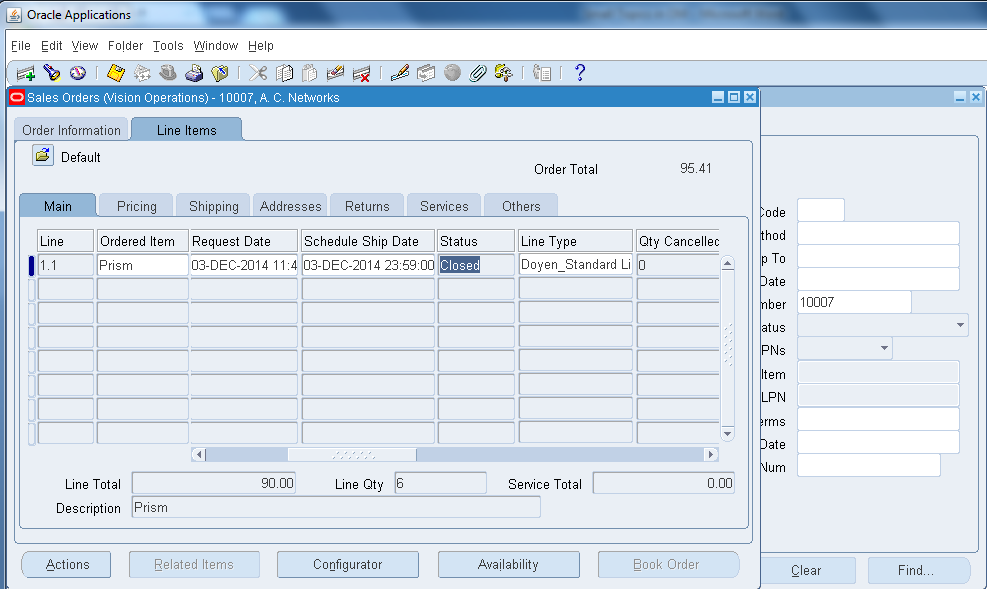Click the Switch Responsibilities hat icon
This screenshot has height=589, width=987.
(x=167, y=73)
